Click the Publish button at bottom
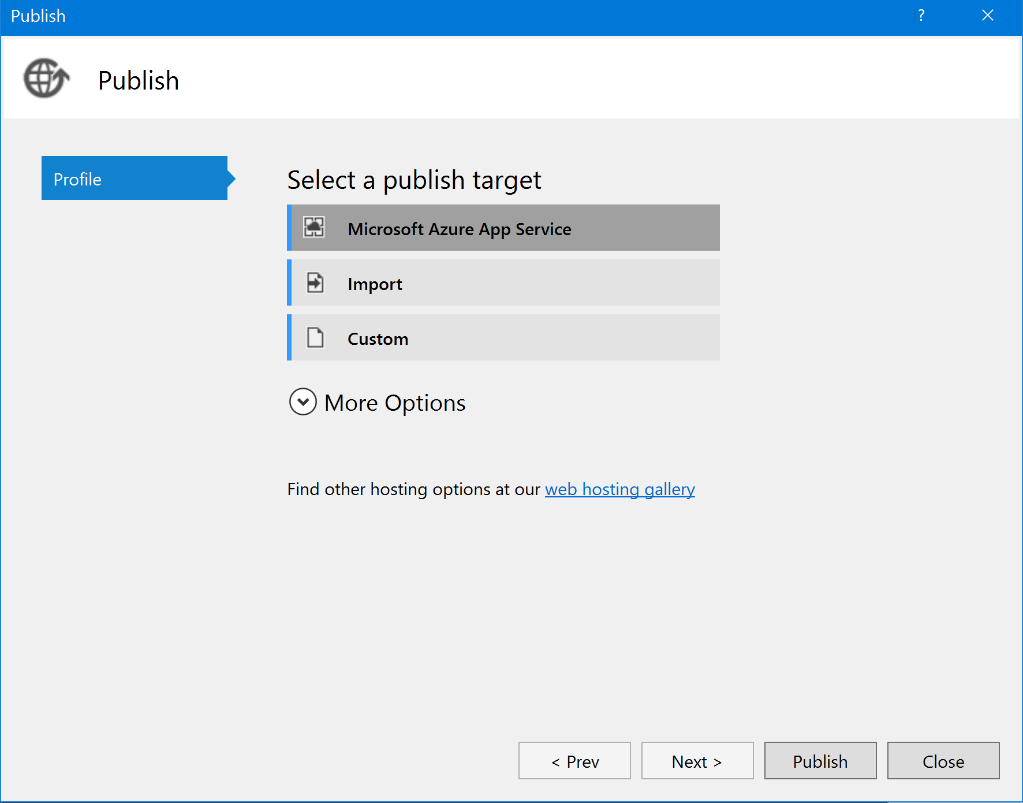The width and height of the screenshot is (1023, 803). [820, 761]
